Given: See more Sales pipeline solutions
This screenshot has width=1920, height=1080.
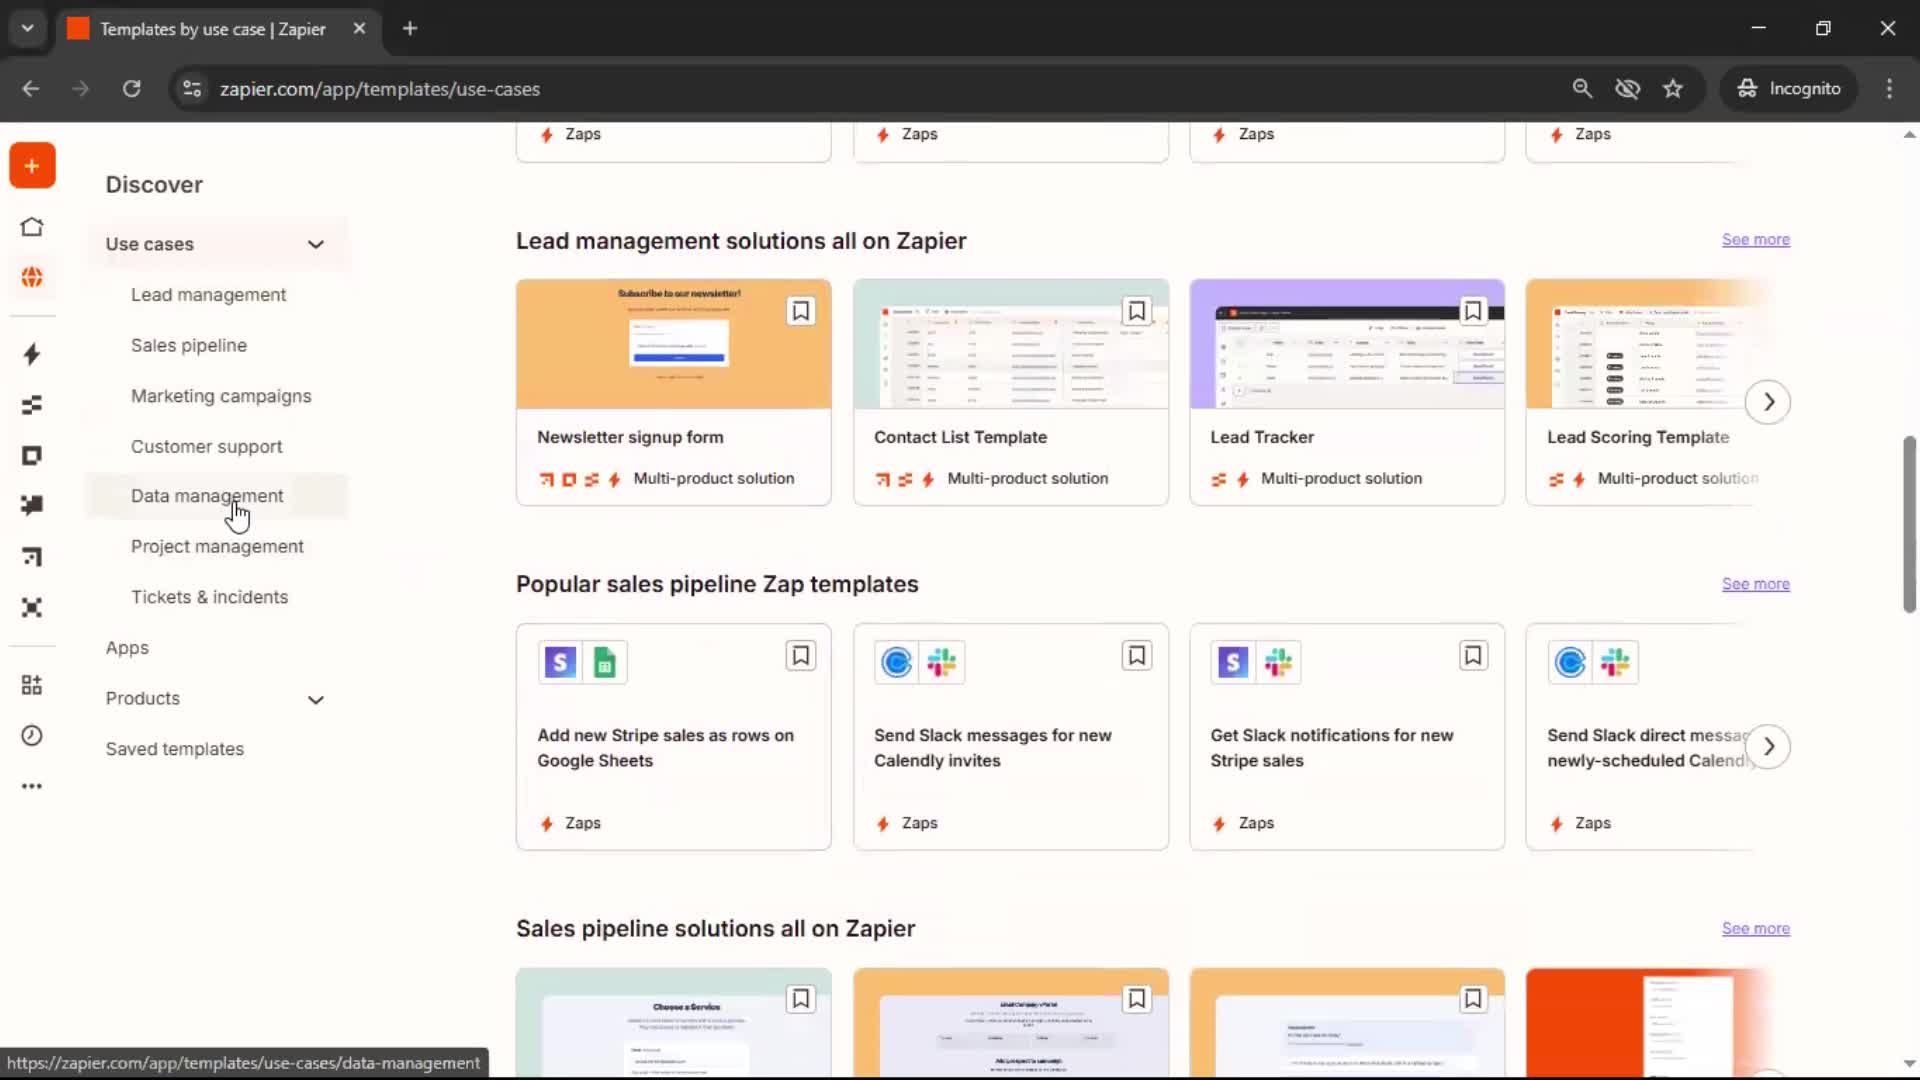Looking at the screenshot, I should 1755,929.
